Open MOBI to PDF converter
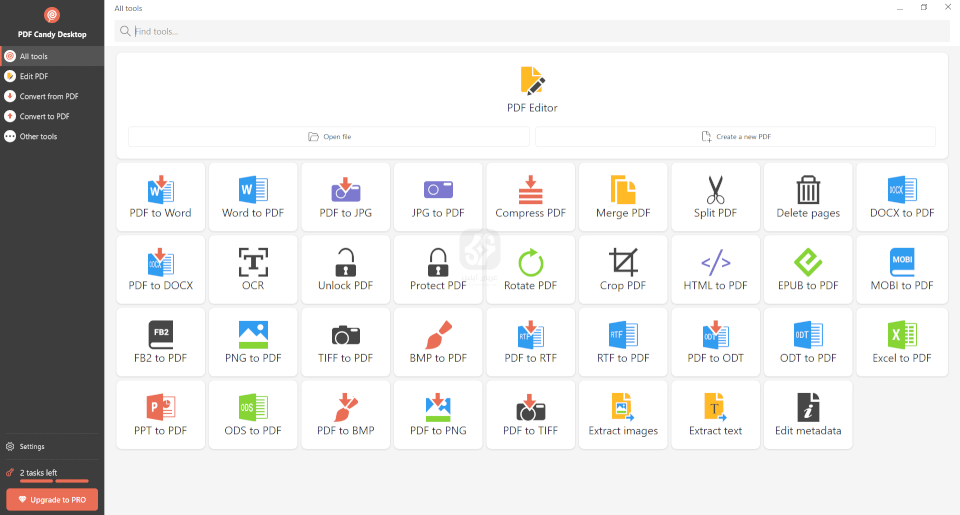 pos(902,269)
